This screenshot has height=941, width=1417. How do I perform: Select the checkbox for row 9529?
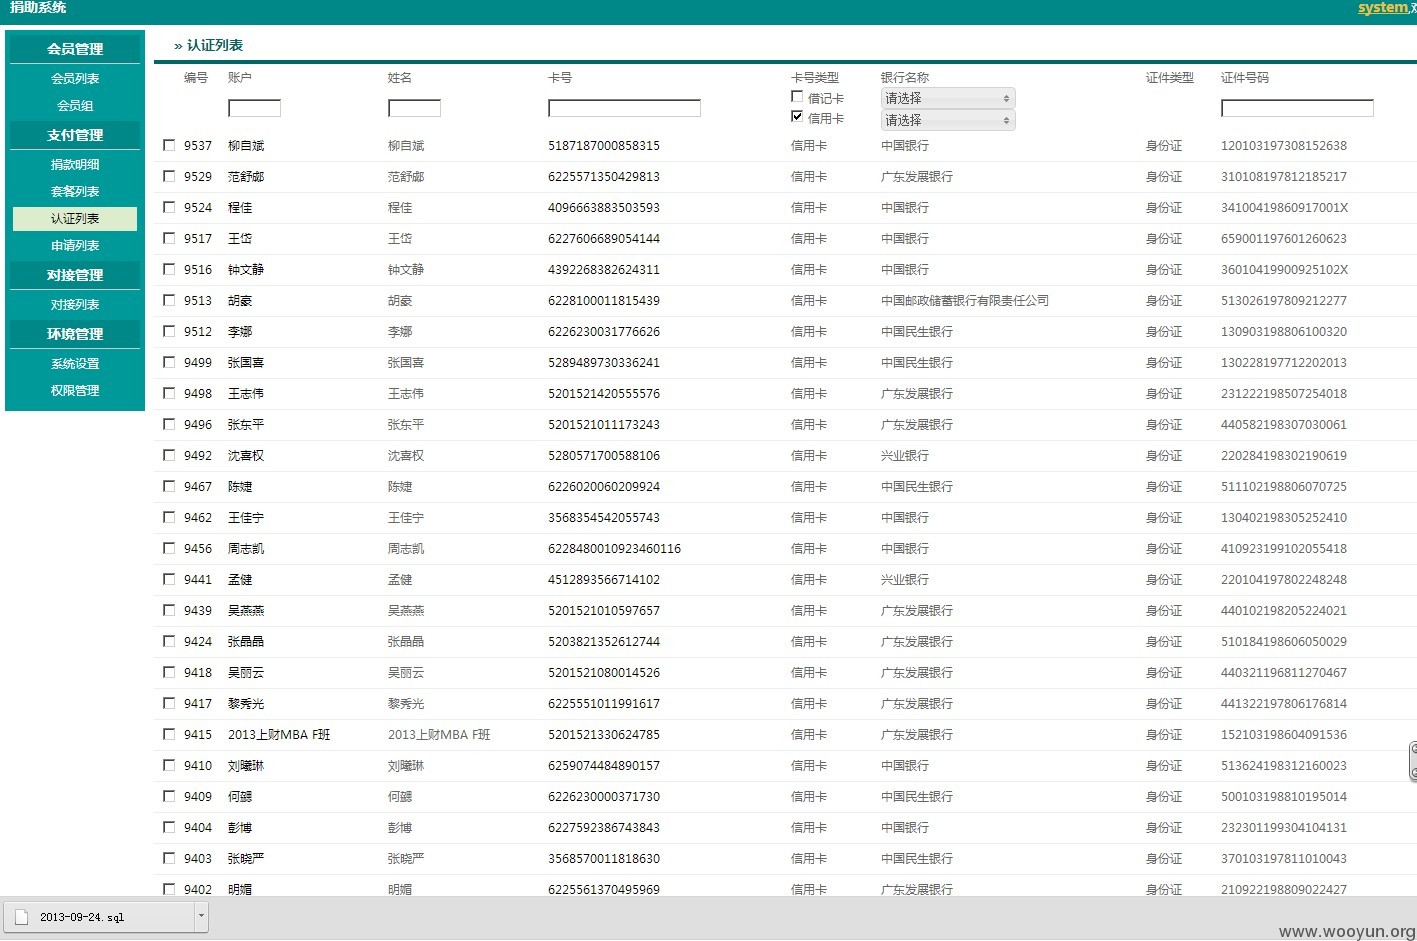click(x=169, y=176)
